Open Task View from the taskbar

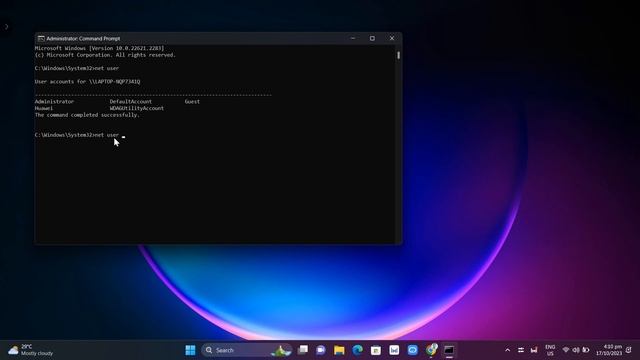coord(303,350)
